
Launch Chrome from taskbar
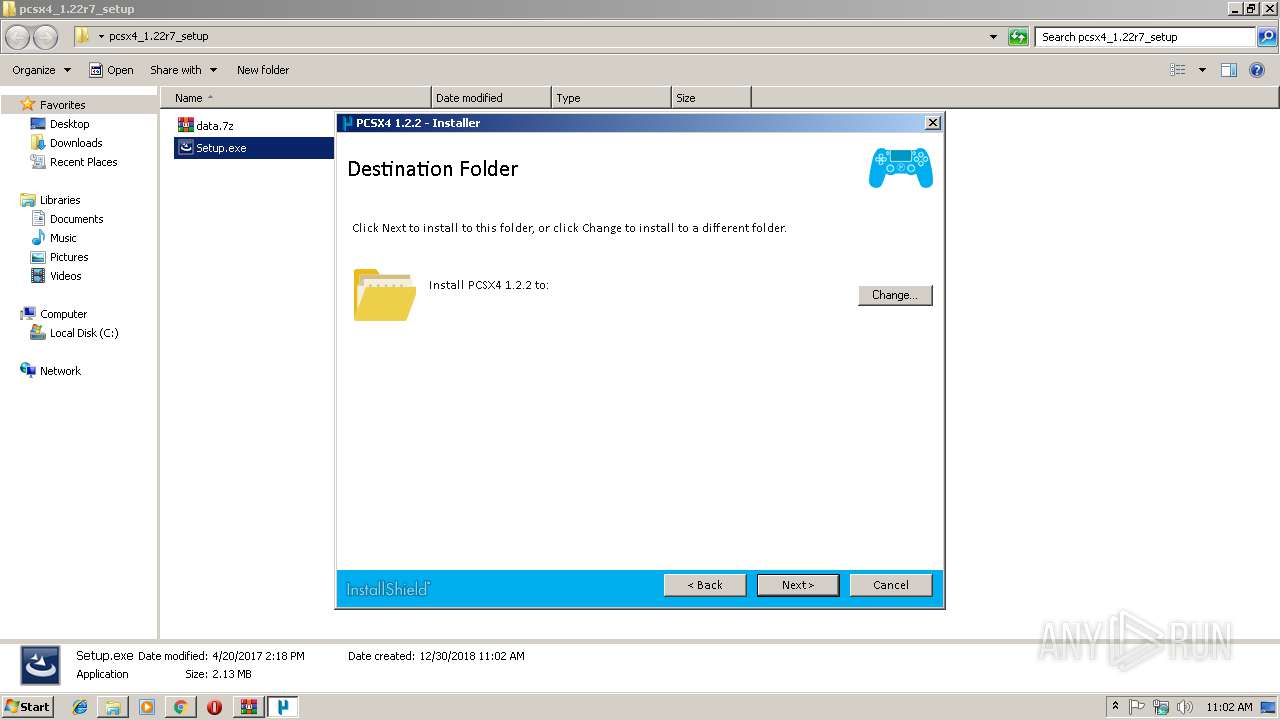point(180,707)
